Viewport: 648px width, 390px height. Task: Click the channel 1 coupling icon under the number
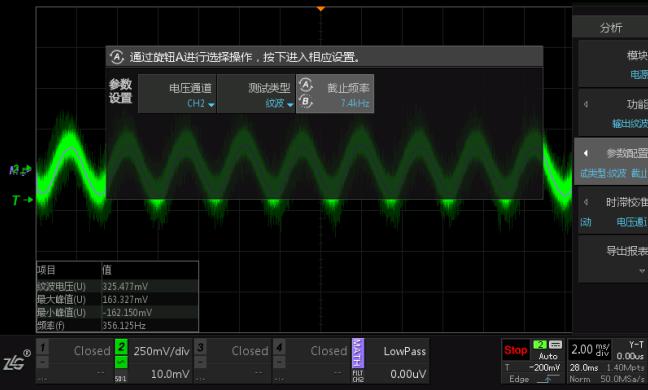pyautogui.click(x=43, y=362)
